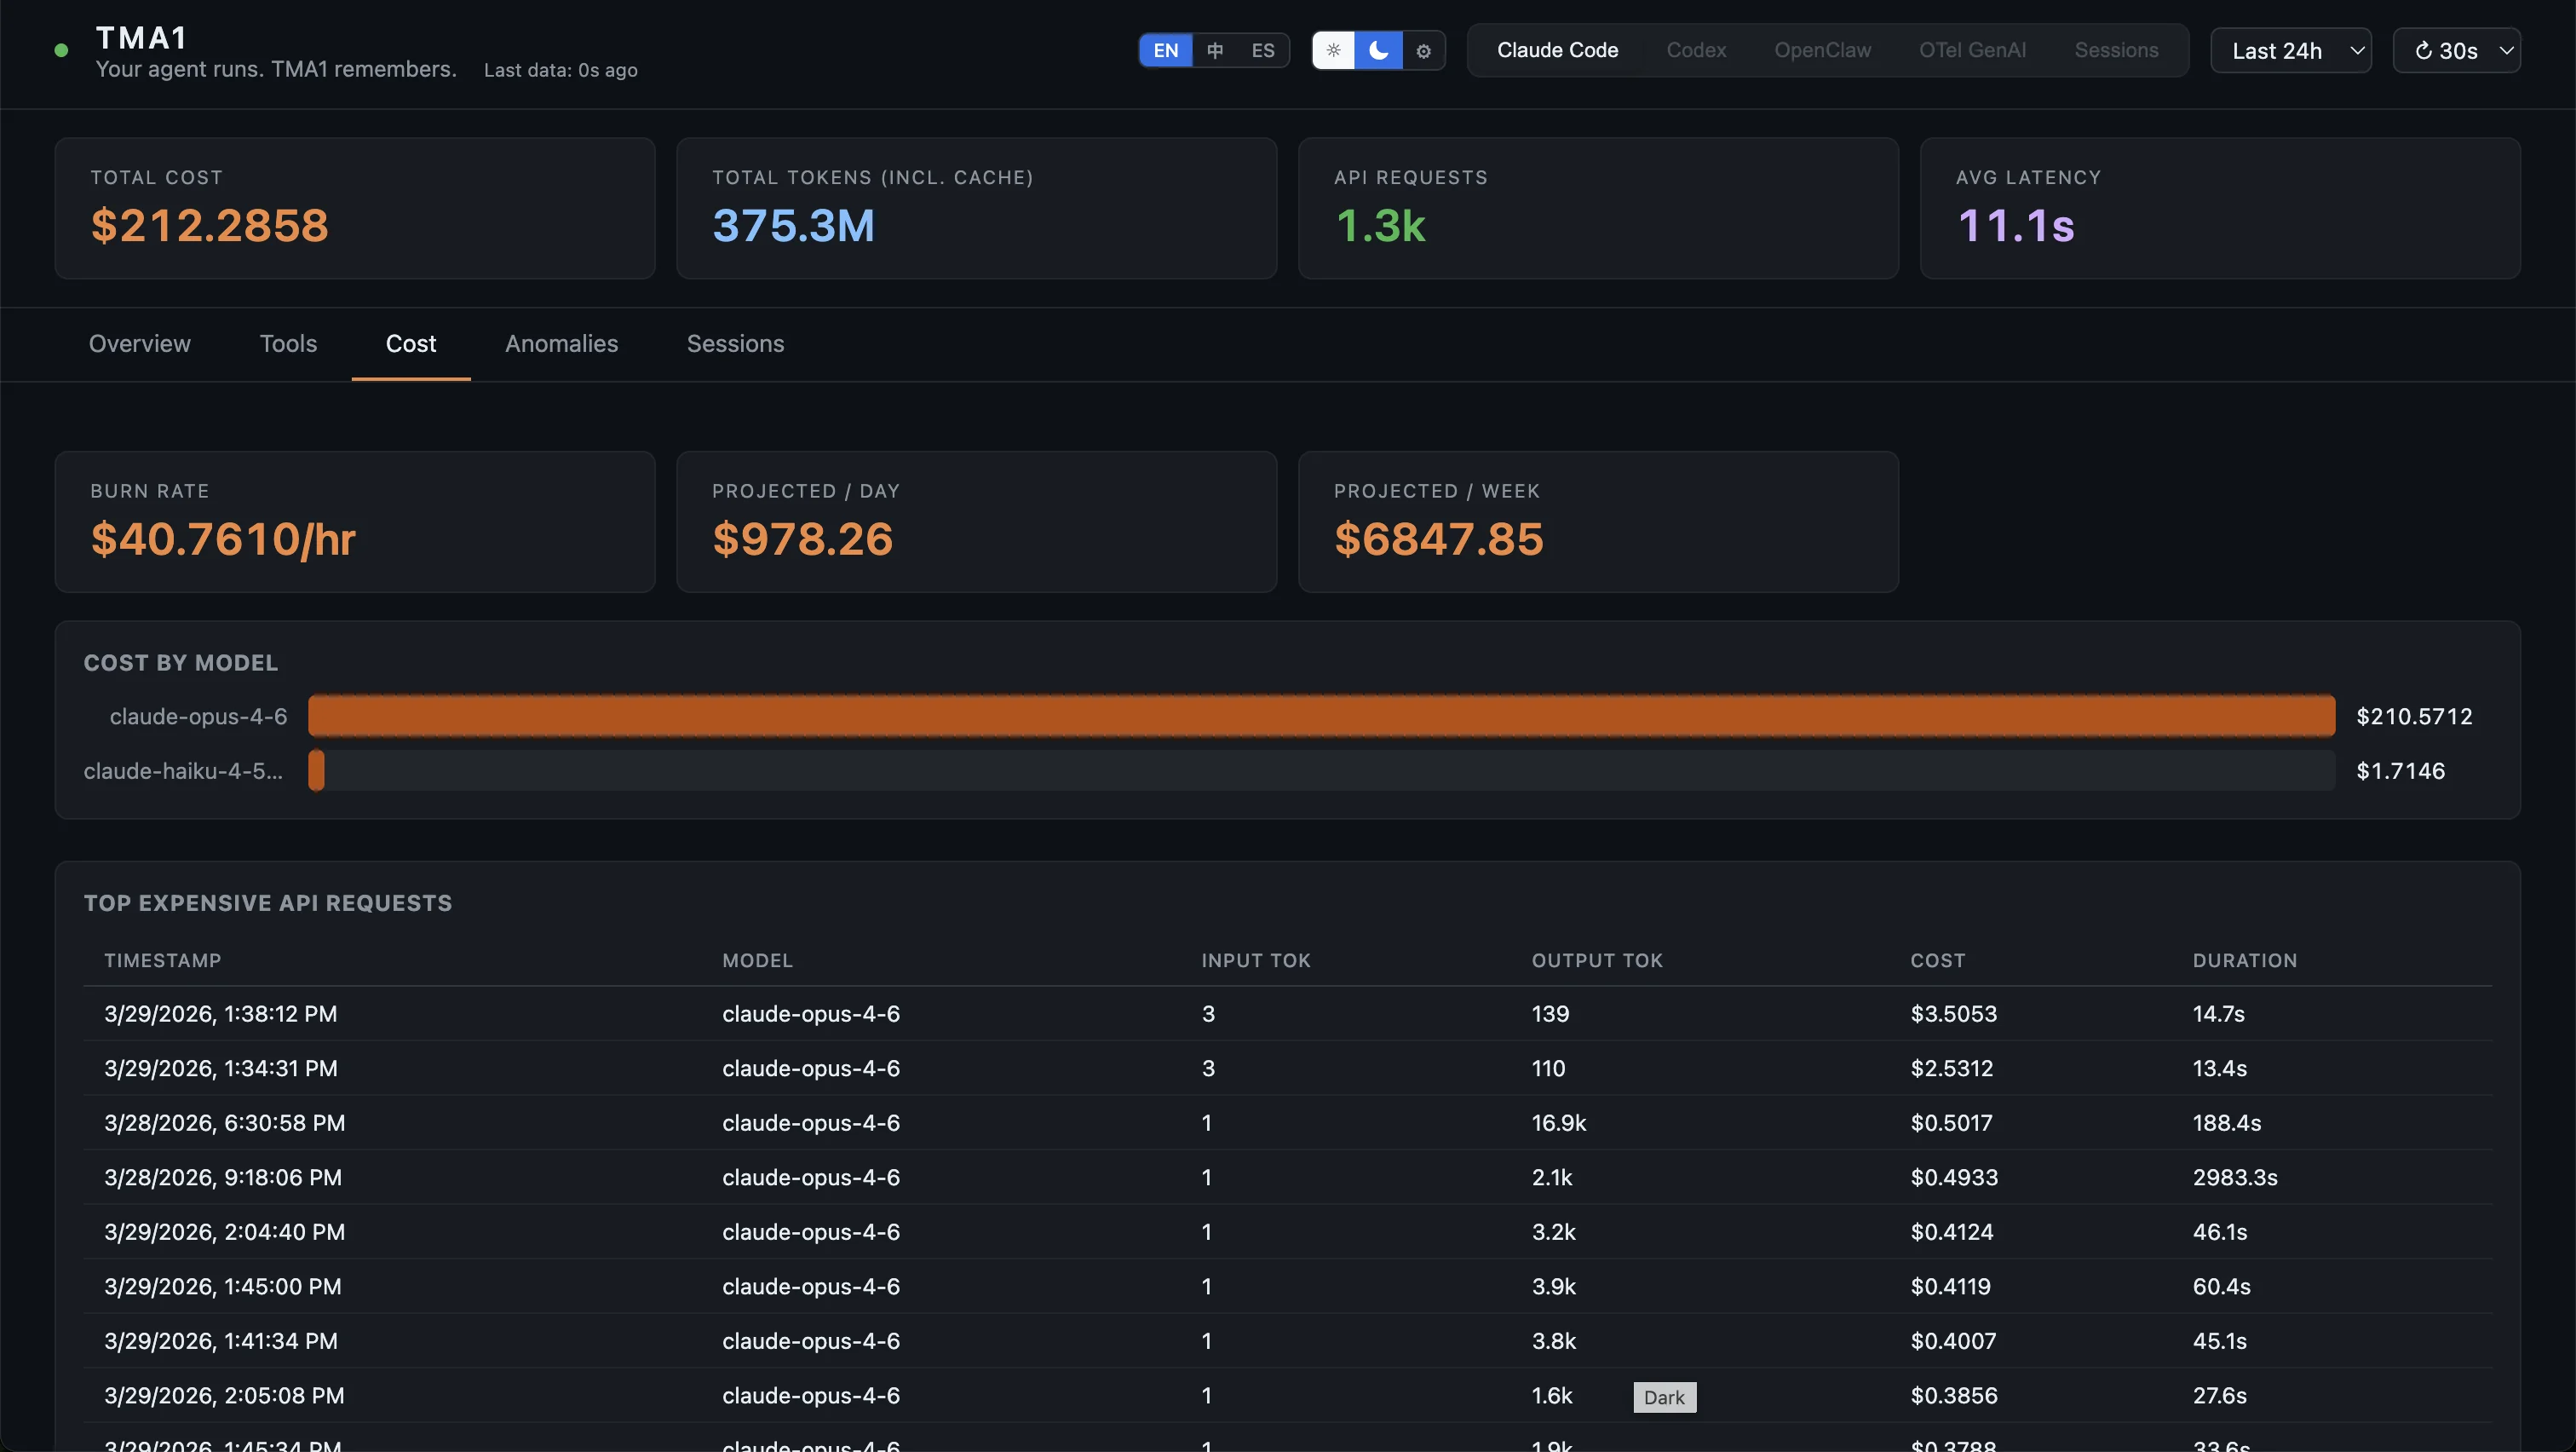Enable the moon toggle in theme control
The width and height of the screenshot is (2576, 1452).
(1378, 50)
